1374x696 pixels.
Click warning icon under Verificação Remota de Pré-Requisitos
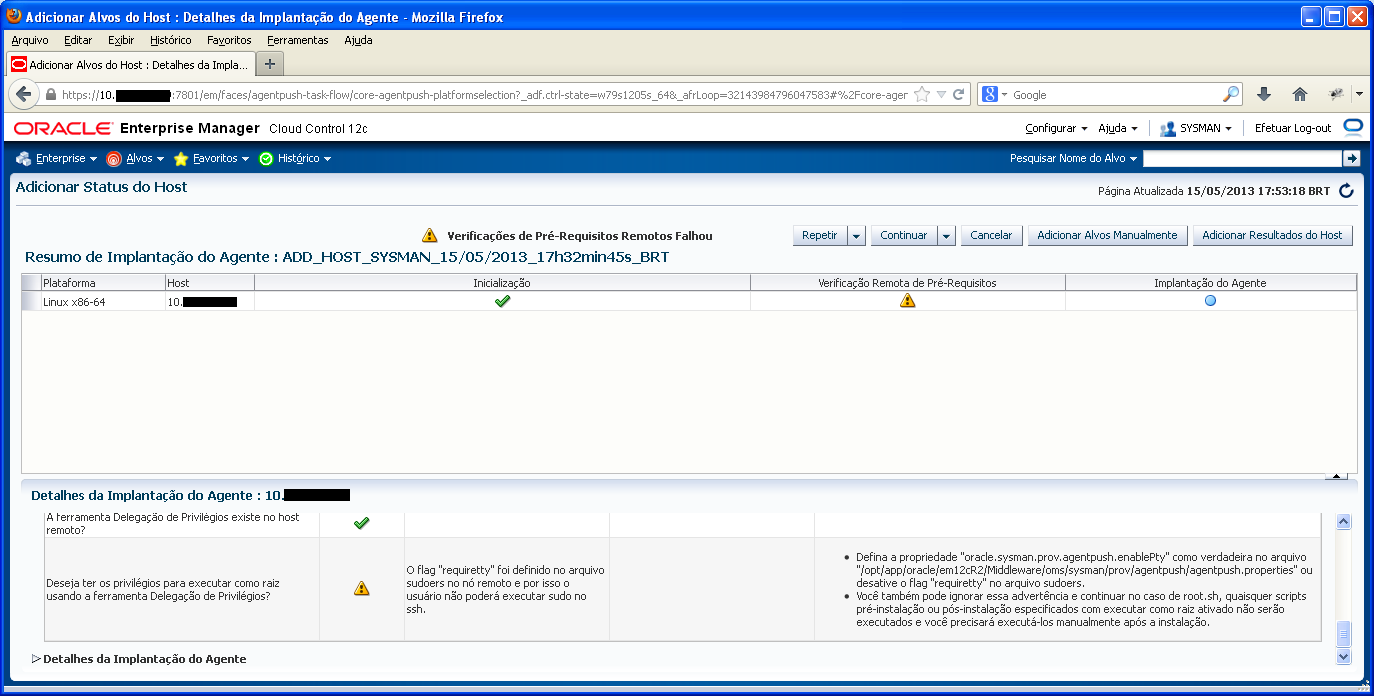(907, 300)
